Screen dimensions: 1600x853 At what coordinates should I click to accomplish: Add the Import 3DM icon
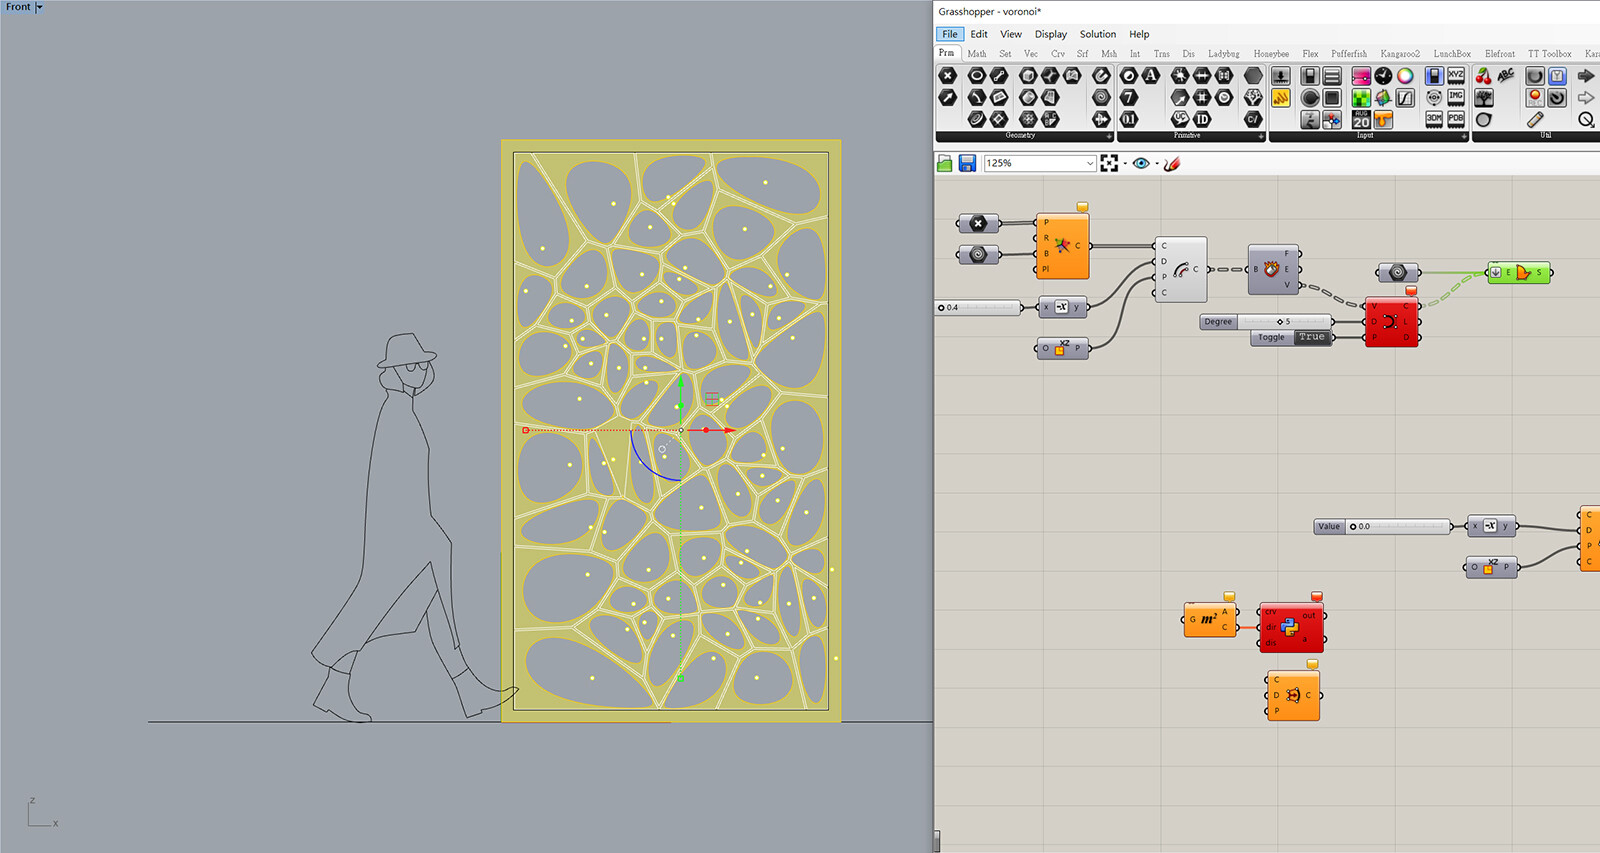pos(1434,119)
